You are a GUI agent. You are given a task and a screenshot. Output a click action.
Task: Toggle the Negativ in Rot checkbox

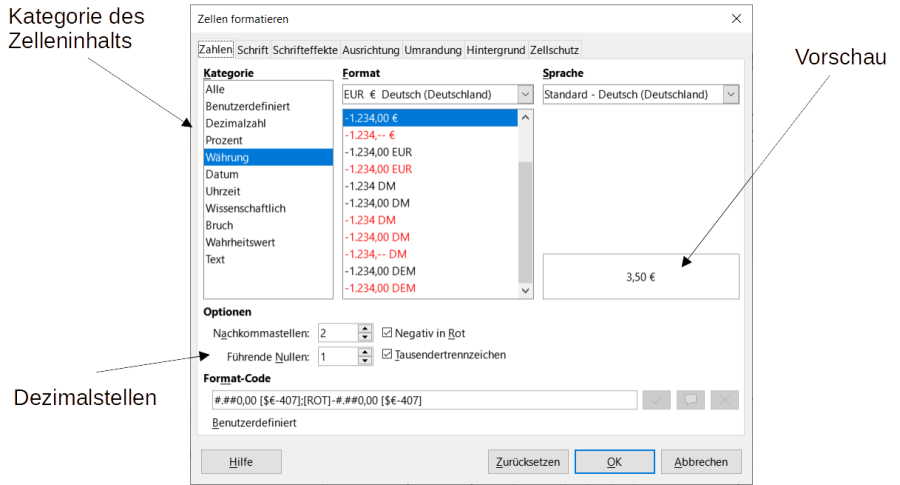pyautogui.click(x=389, y=333)
